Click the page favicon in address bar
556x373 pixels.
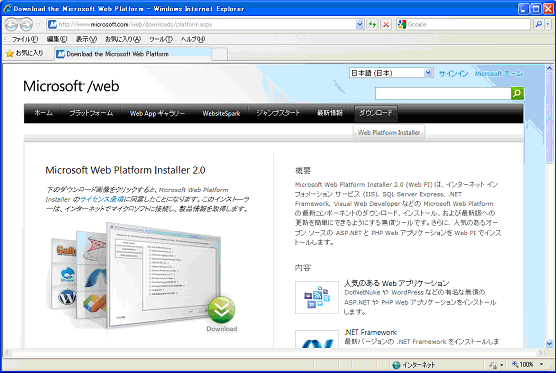52,24
